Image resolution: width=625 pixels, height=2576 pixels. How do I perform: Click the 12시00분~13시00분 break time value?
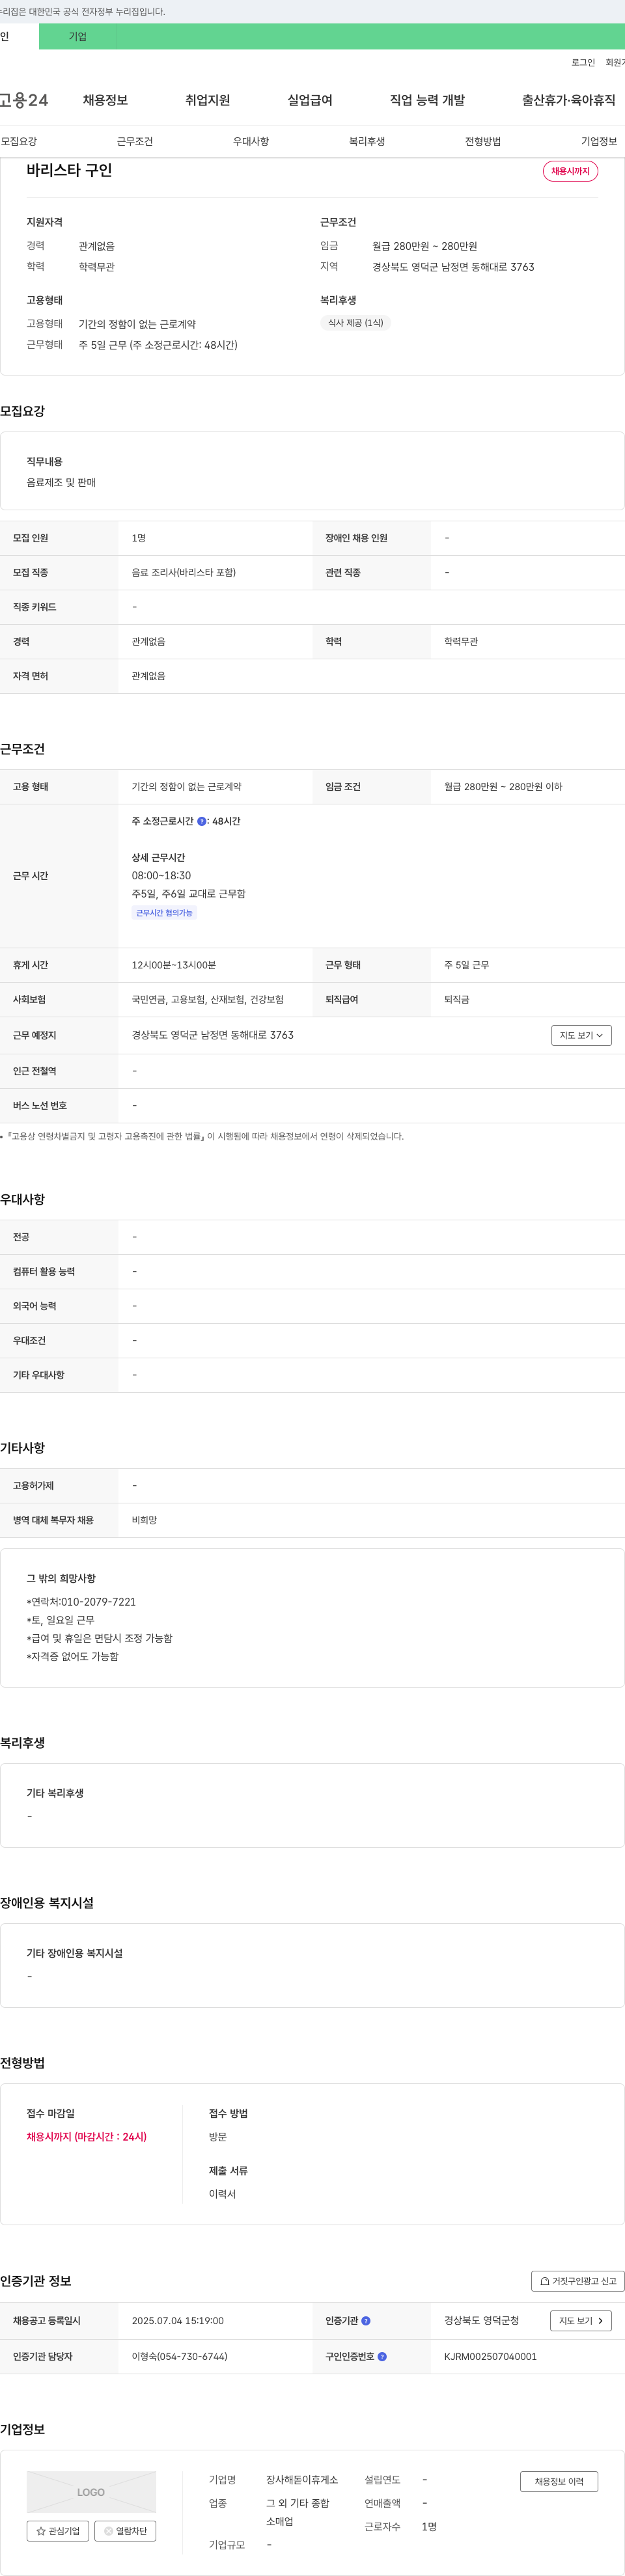174,965
